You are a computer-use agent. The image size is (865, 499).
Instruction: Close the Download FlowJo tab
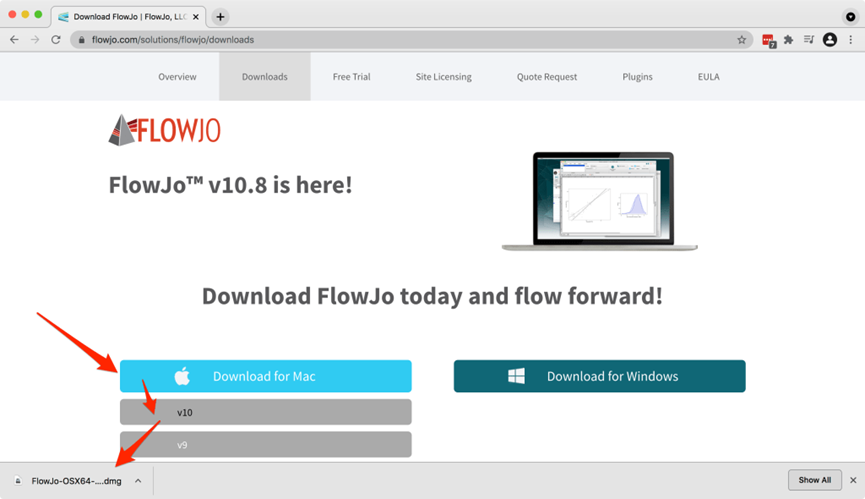pyautogui.click(x=196, y=17)
